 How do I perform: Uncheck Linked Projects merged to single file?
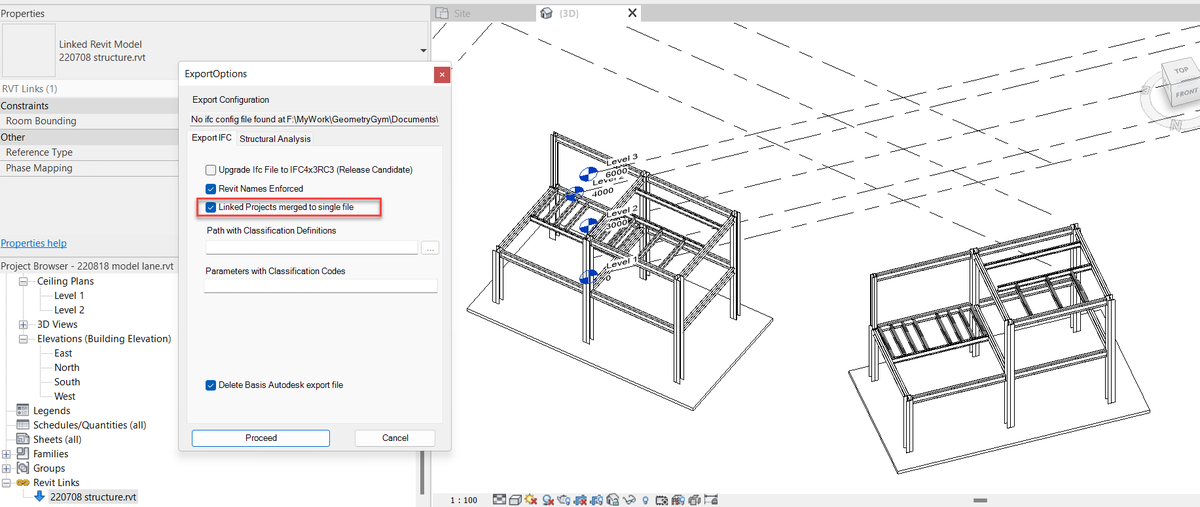click(x=211, y=208)
